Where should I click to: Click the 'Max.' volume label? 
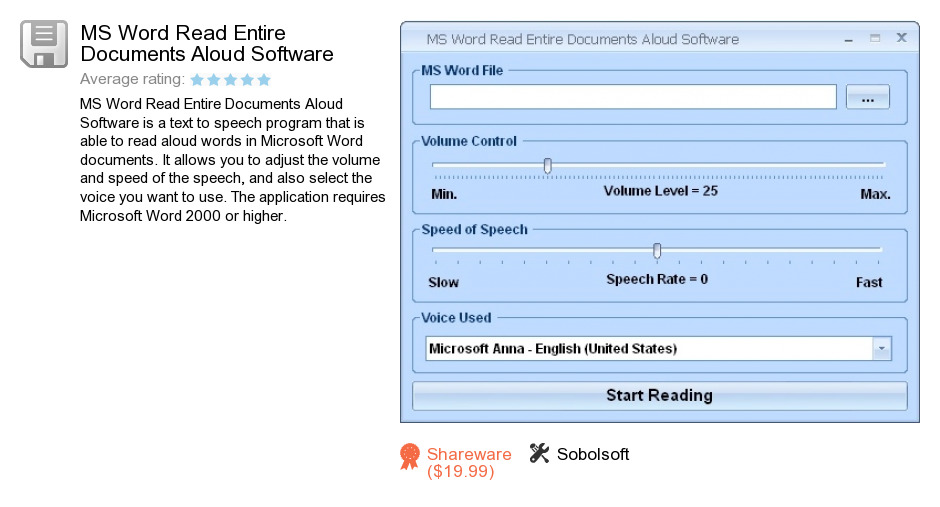pyautogui.click(x=875, y=194)
